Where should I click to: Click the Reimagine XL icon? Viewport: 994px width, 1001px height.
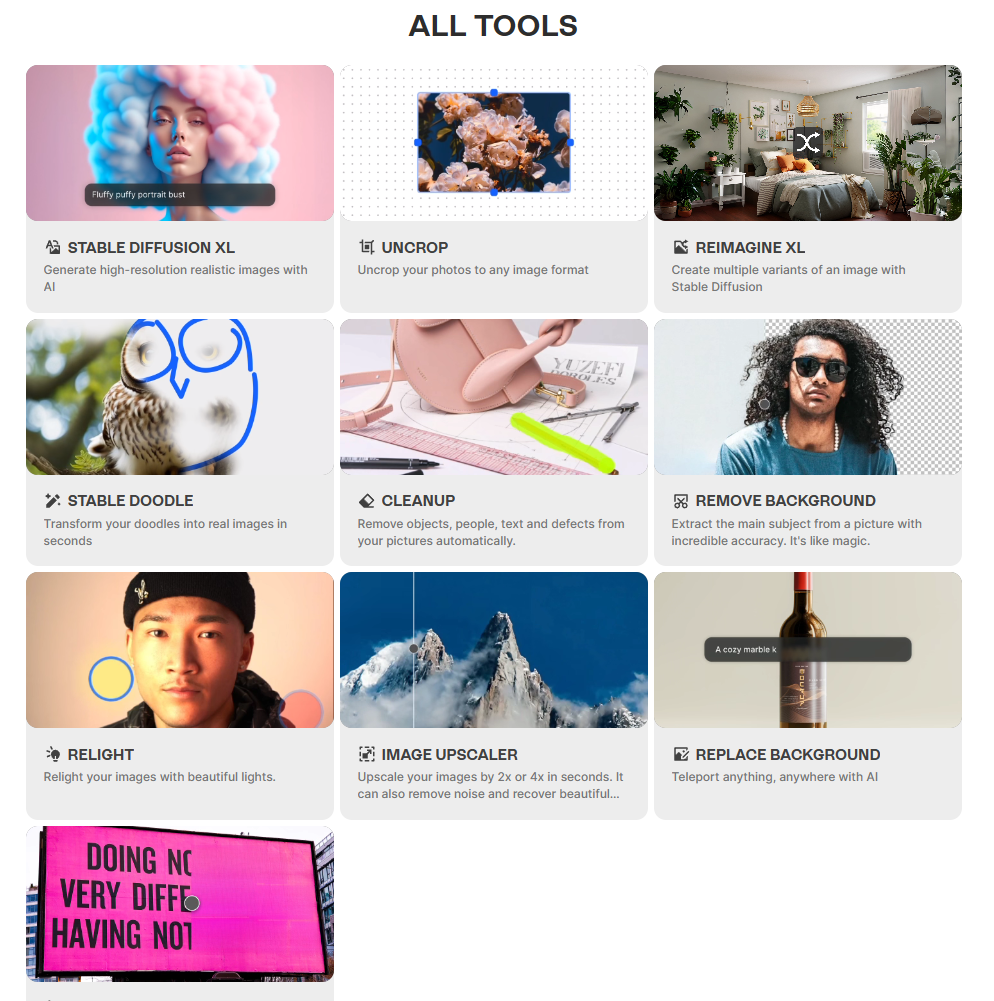coord(681,247)
